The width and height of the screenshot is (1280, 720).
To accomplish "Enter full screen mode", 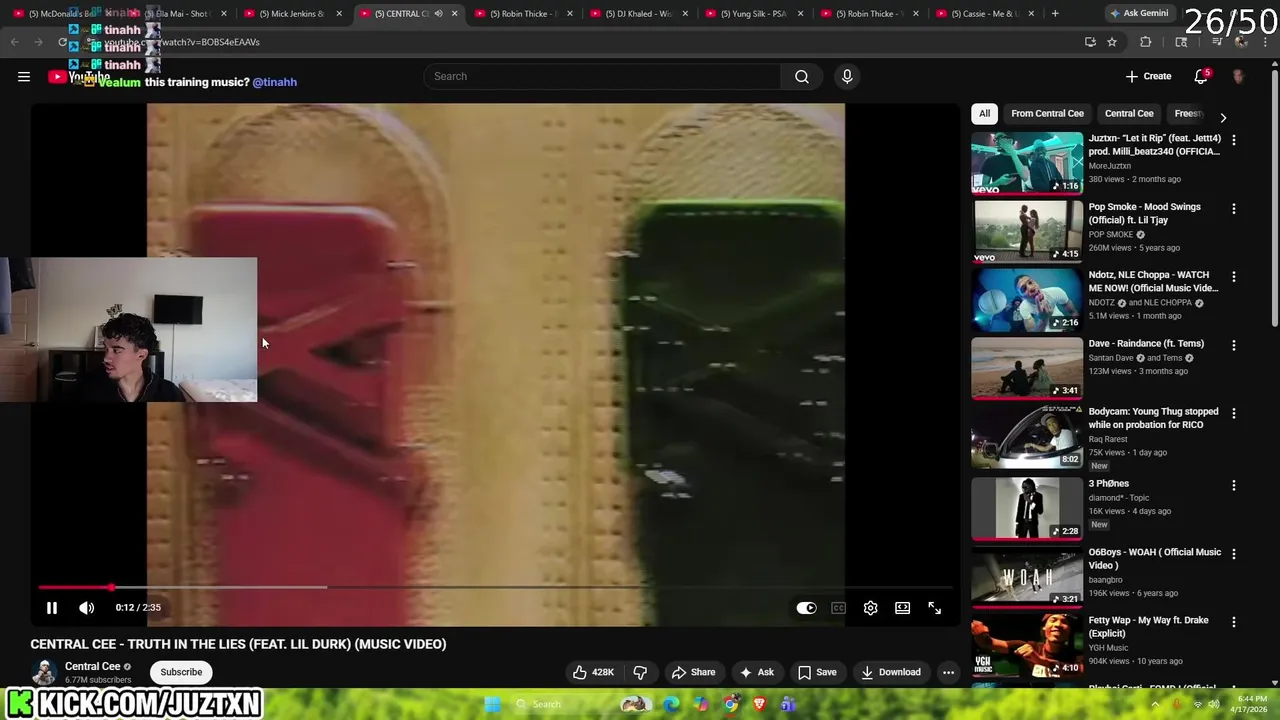I will coord(935,608).
